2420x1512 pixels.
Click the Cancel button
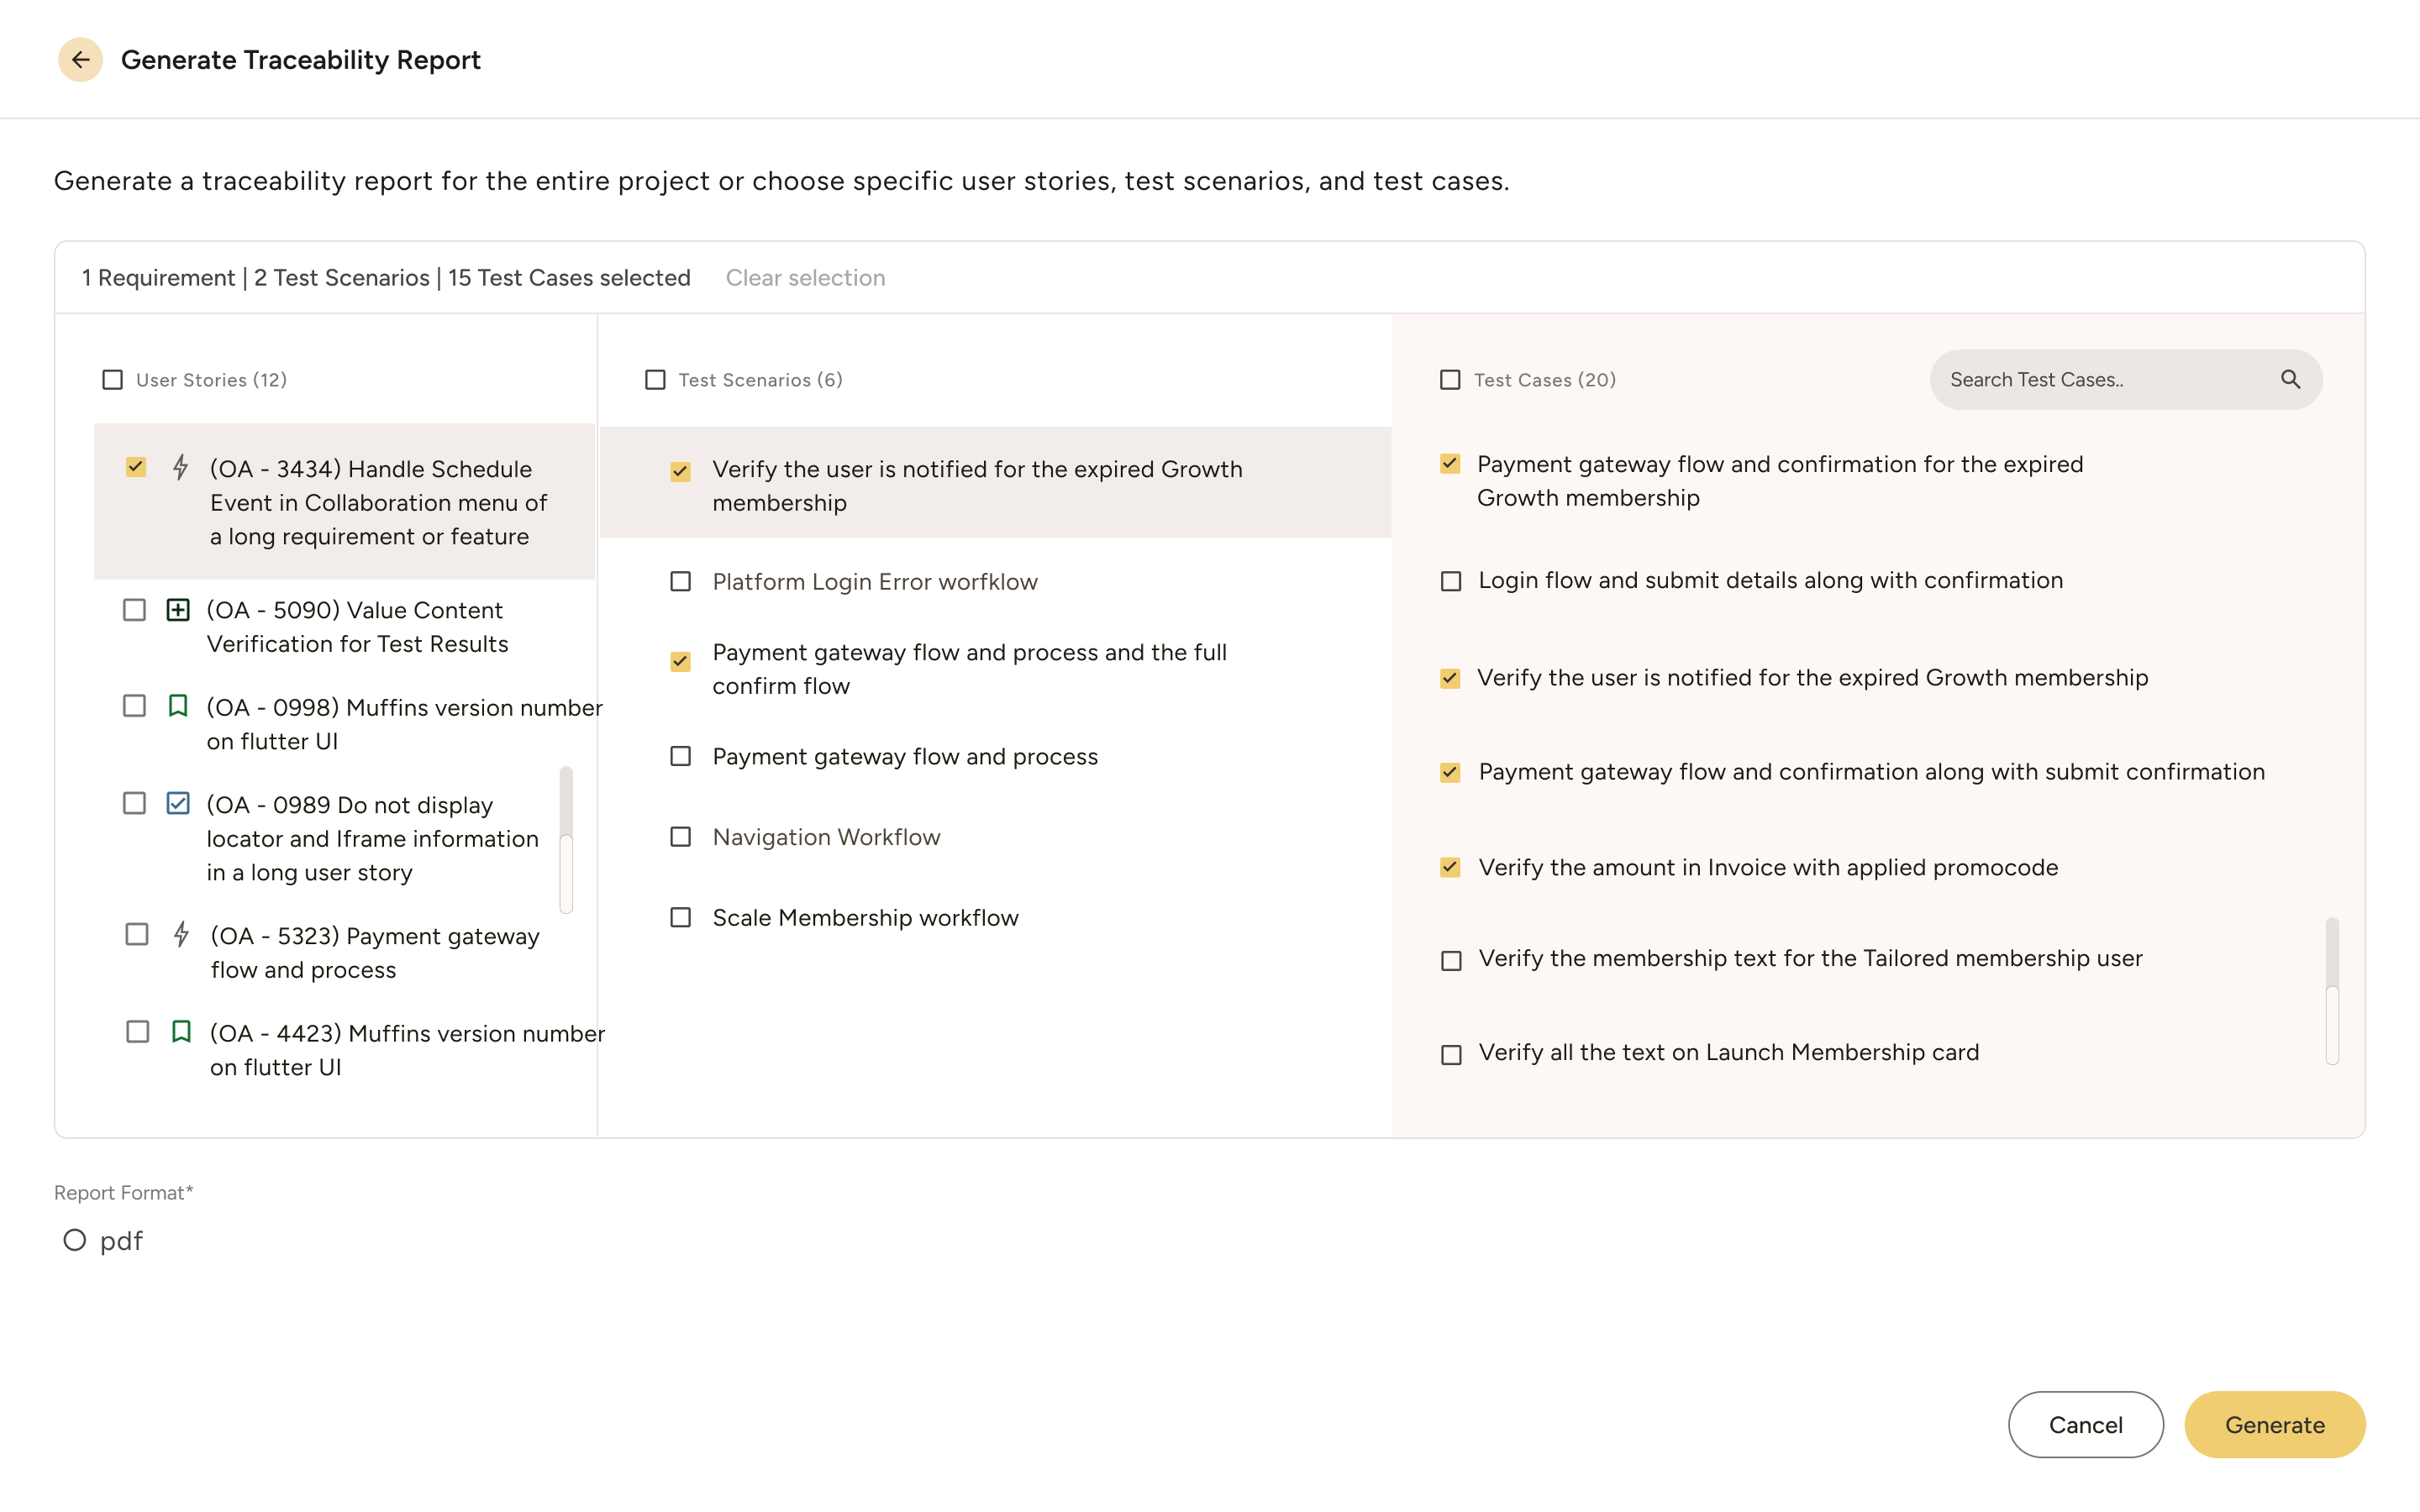[x=2086, y=1424]
